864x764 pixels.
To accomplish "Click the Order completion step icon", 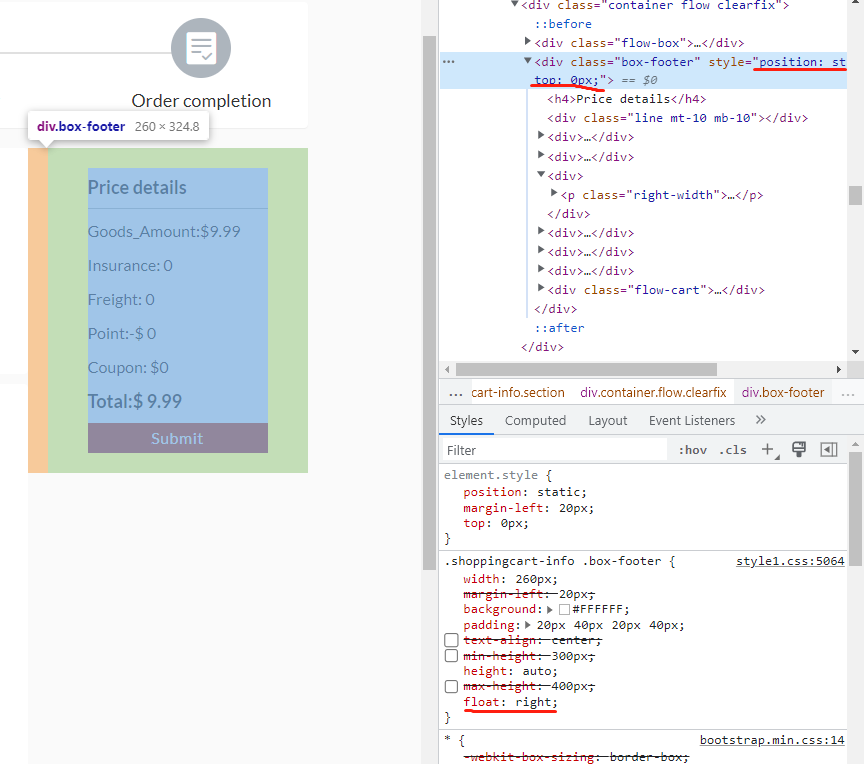I will pos(201,48).
